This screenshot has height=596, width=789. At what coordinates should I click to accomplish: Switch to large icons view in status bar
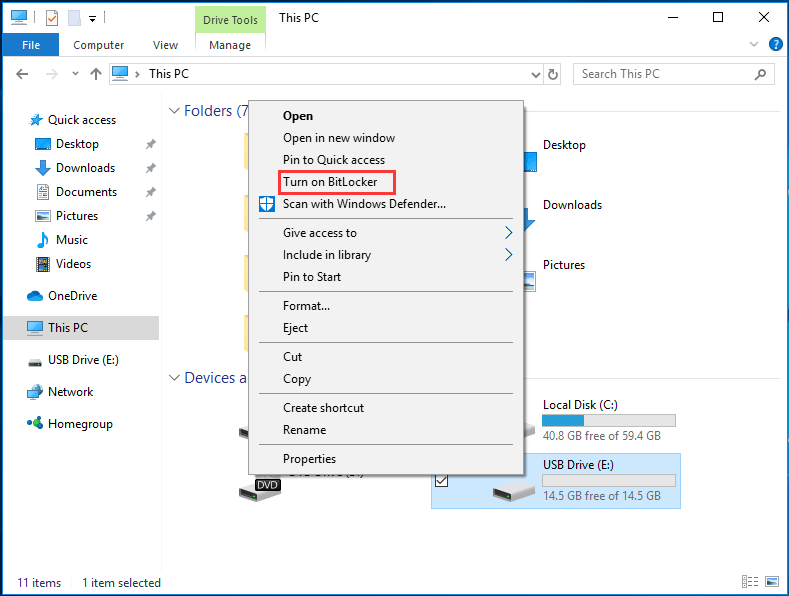[772, 582]
